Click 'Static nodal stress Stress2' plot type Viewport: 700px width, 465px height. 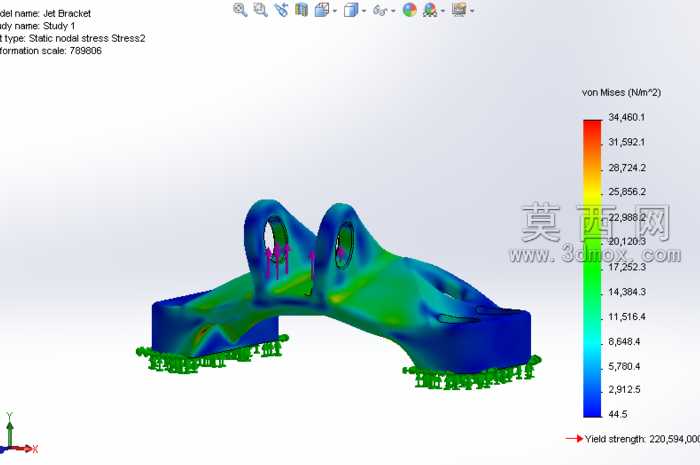click(87, 38)
